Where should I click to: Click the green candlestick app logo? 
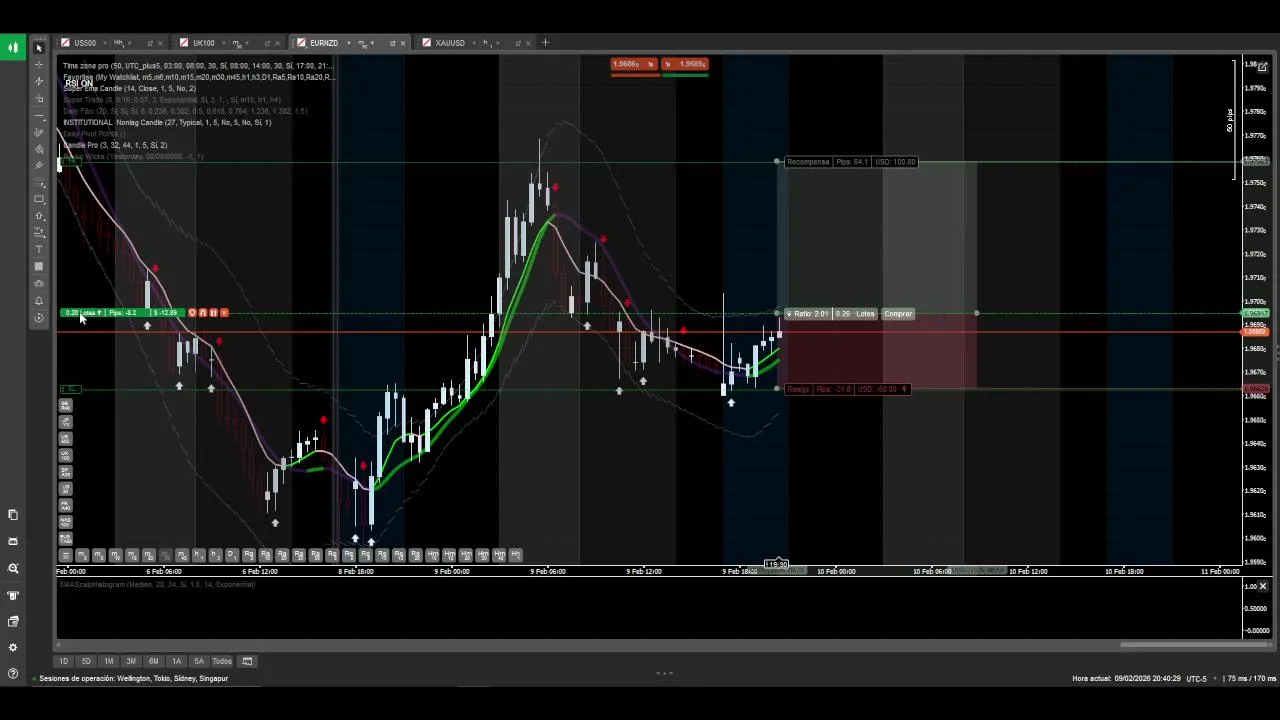tap(13, 47)
